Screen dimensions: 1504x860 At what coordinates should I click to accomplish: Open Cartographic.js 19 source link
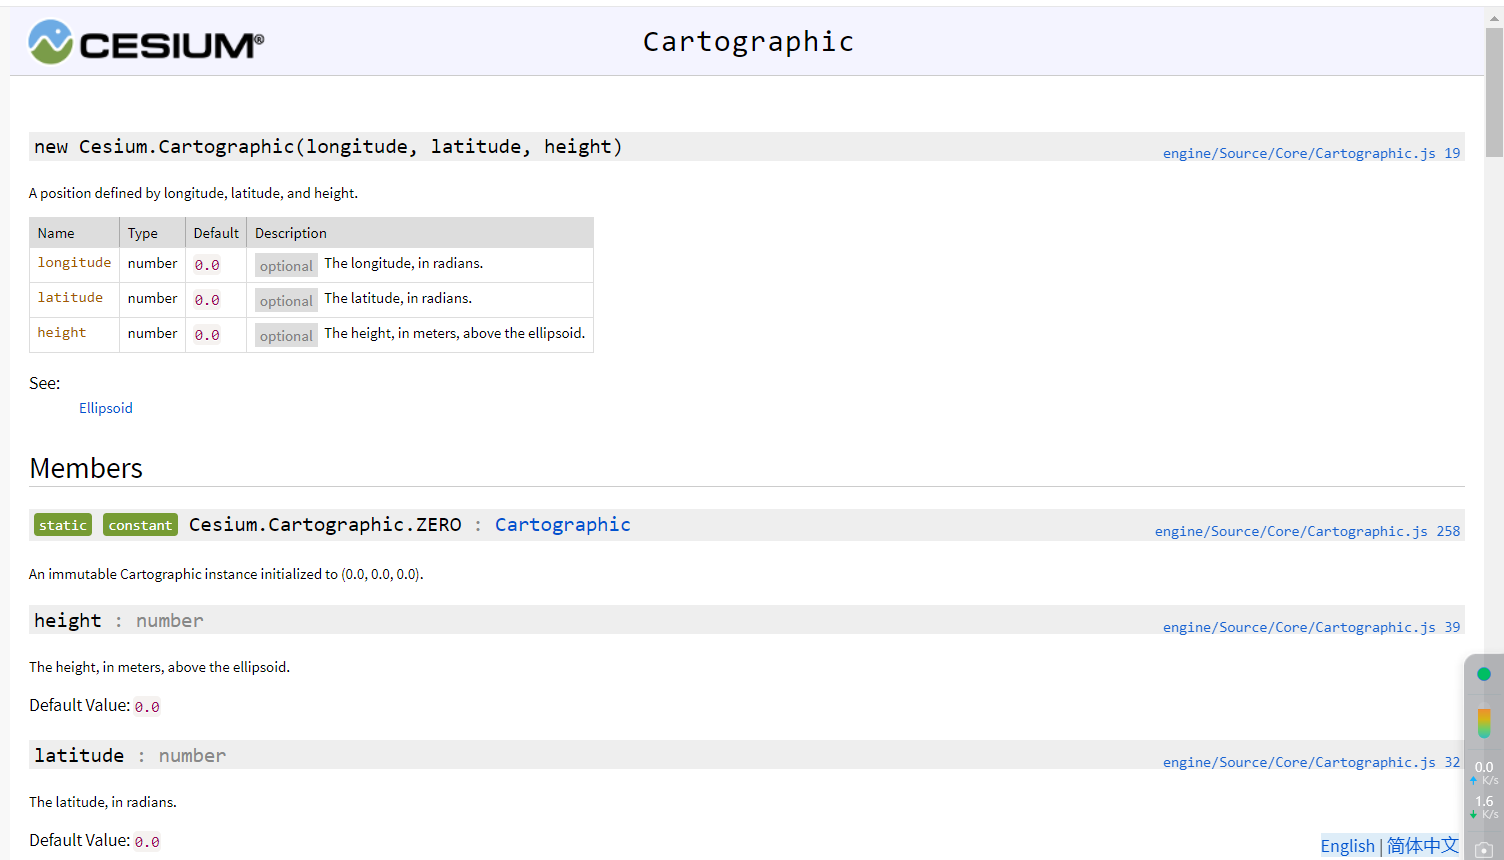1311,153
